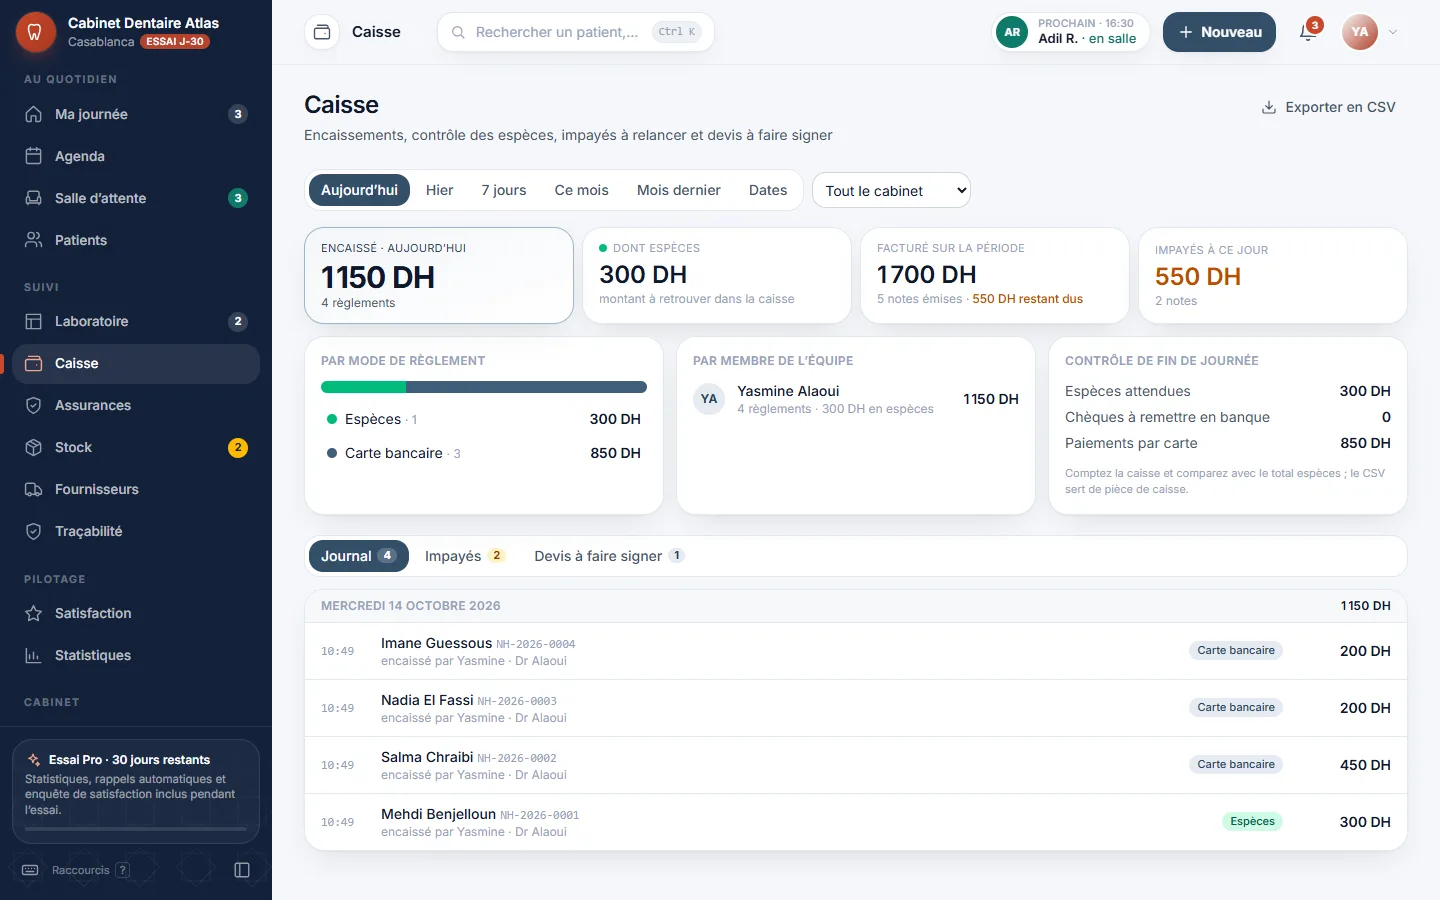Open the Devis à faire signer tab

click(x=609, y=556)
